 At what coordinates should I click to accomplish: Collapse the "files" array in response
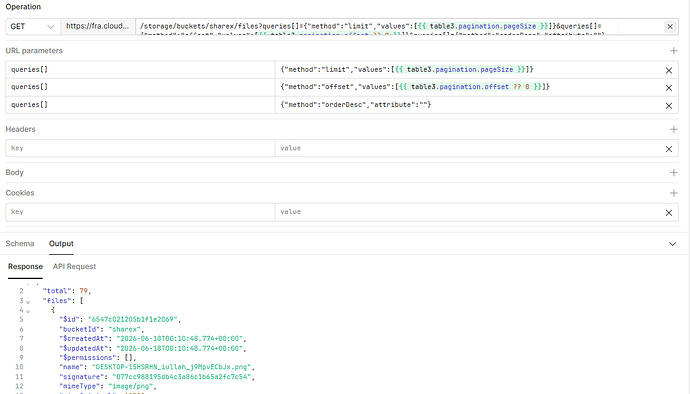tap(28, 302)
